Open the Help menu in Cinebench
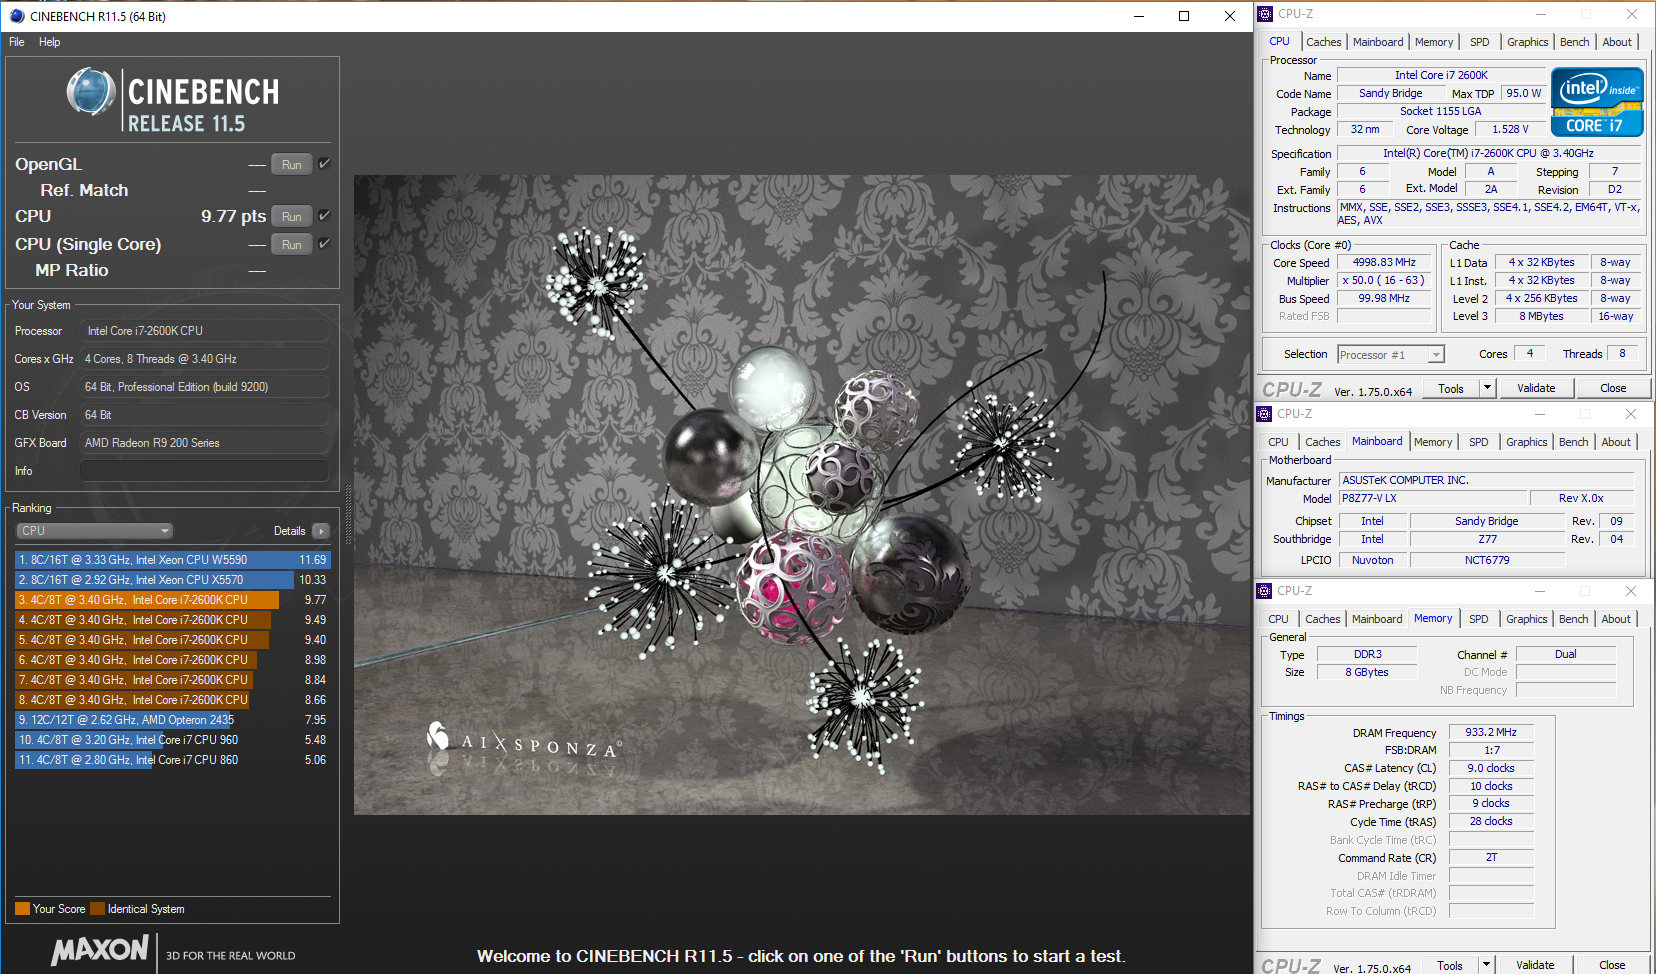This screenshot has width=1656, height=974. pyautogui.click(x=50, y=42)
